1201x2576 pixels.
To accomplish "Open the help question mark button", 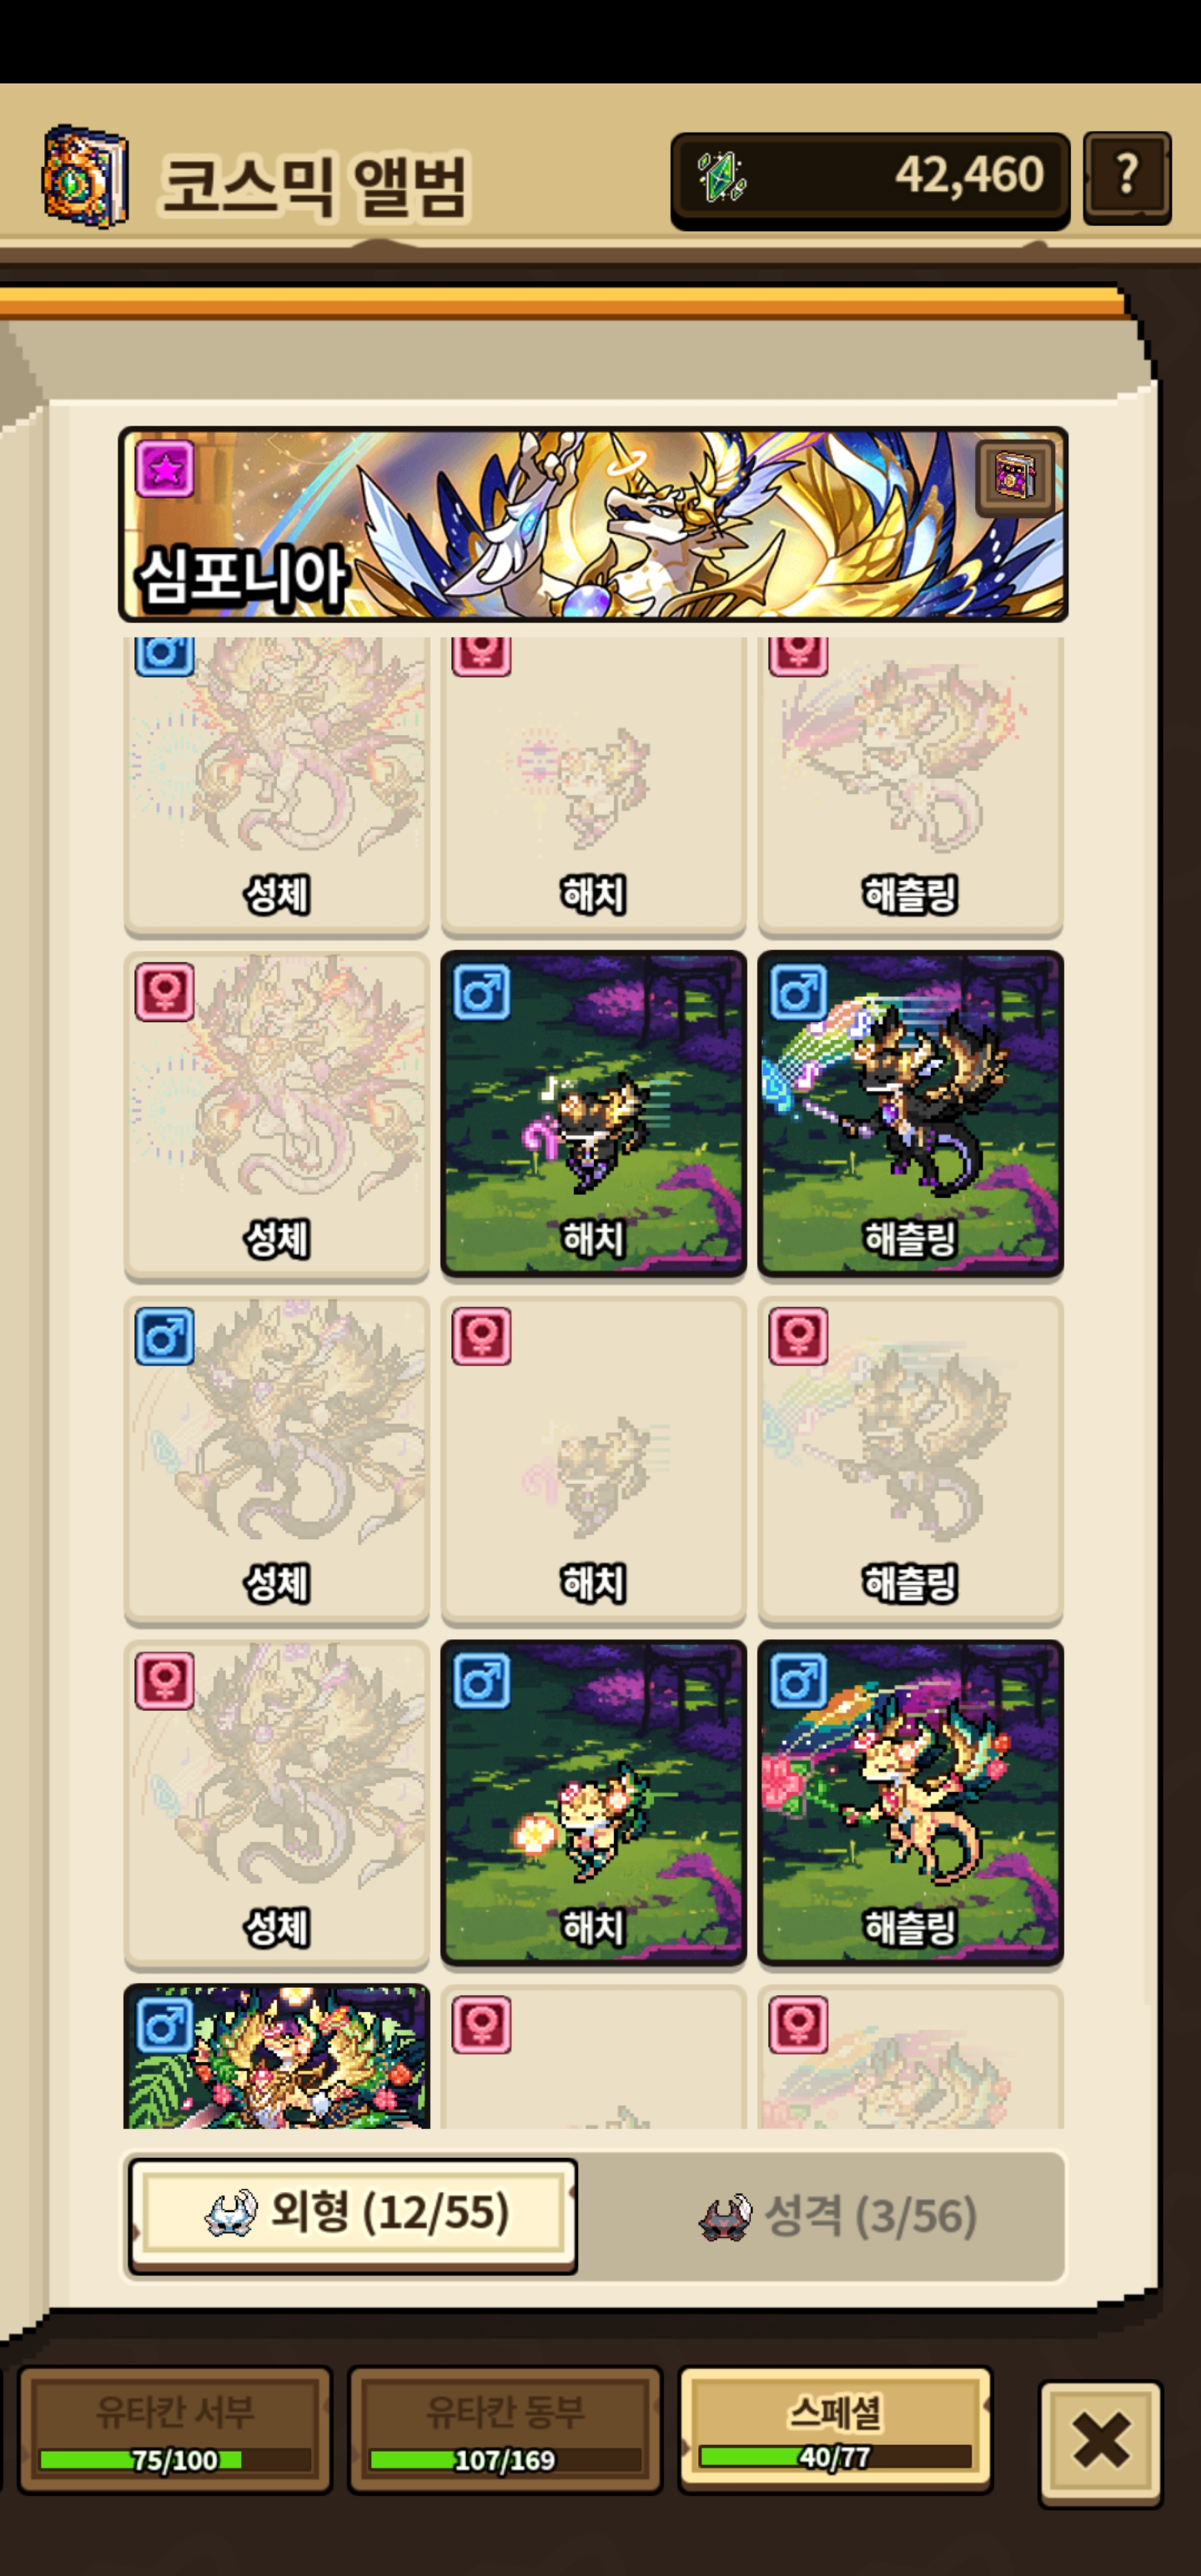I will click(x=1127, y=177).
